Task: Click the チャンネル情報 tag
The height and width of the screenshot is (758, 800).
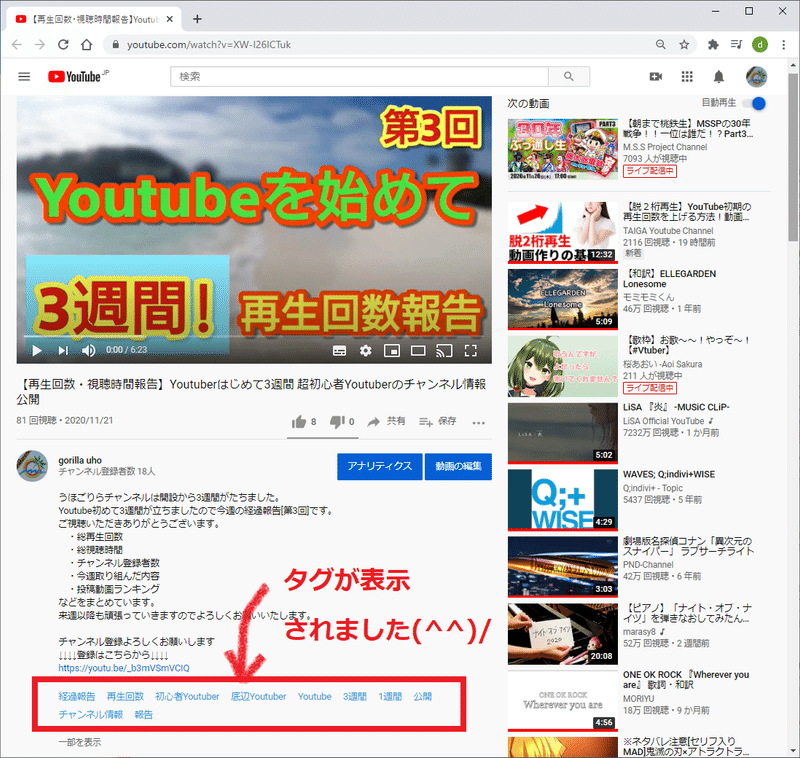Action: click(90, 714)
